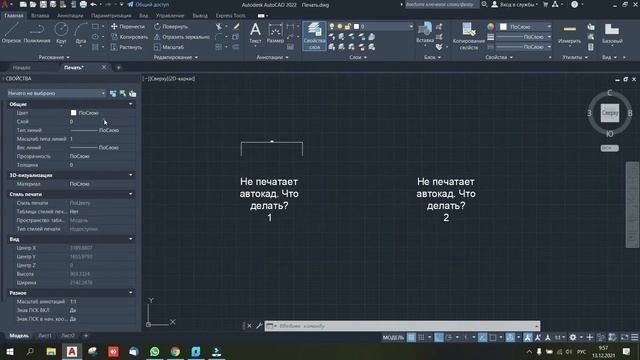Switch to the Модель layout tab
Screen dimensions: 640x360
(19, 336)
